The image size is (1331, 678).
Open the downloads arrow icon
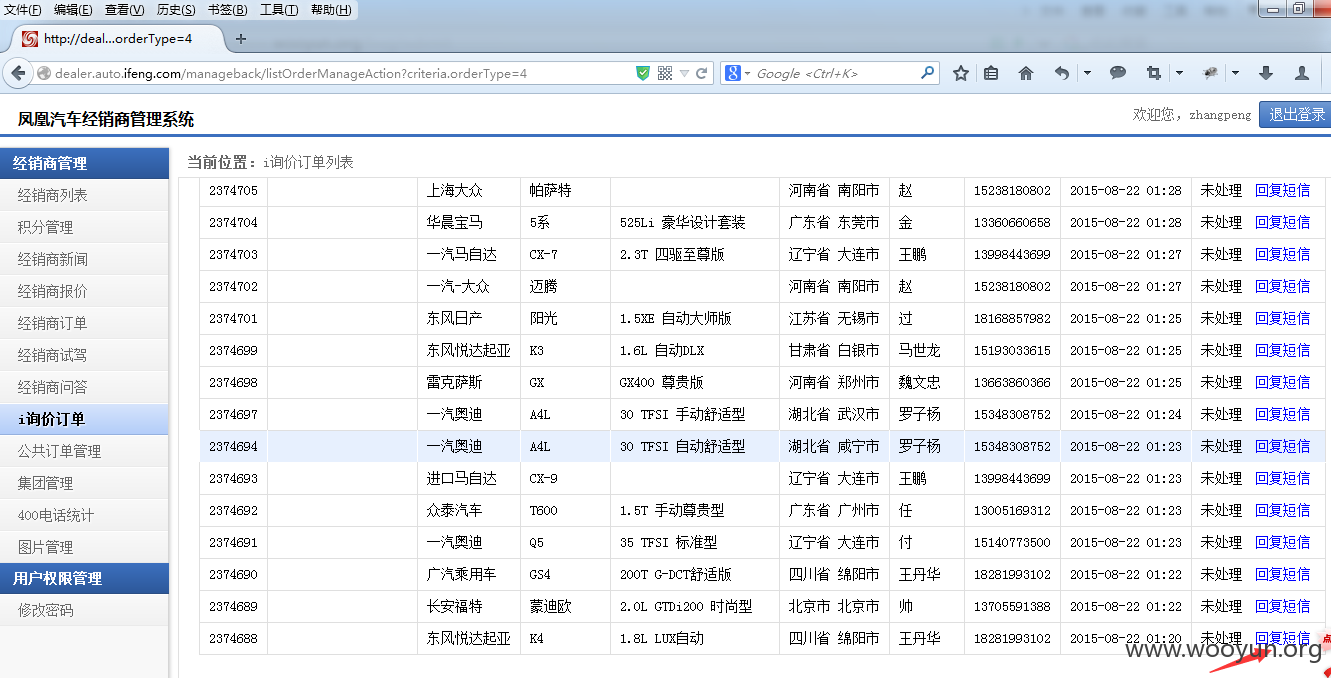(x=1266, y=73)
